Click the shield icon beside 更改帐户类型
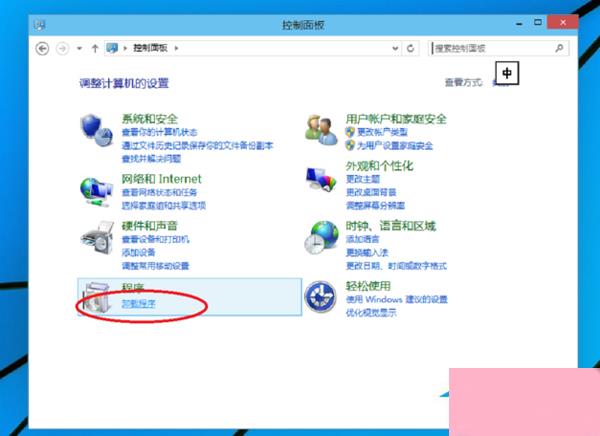 click(350, 132)
